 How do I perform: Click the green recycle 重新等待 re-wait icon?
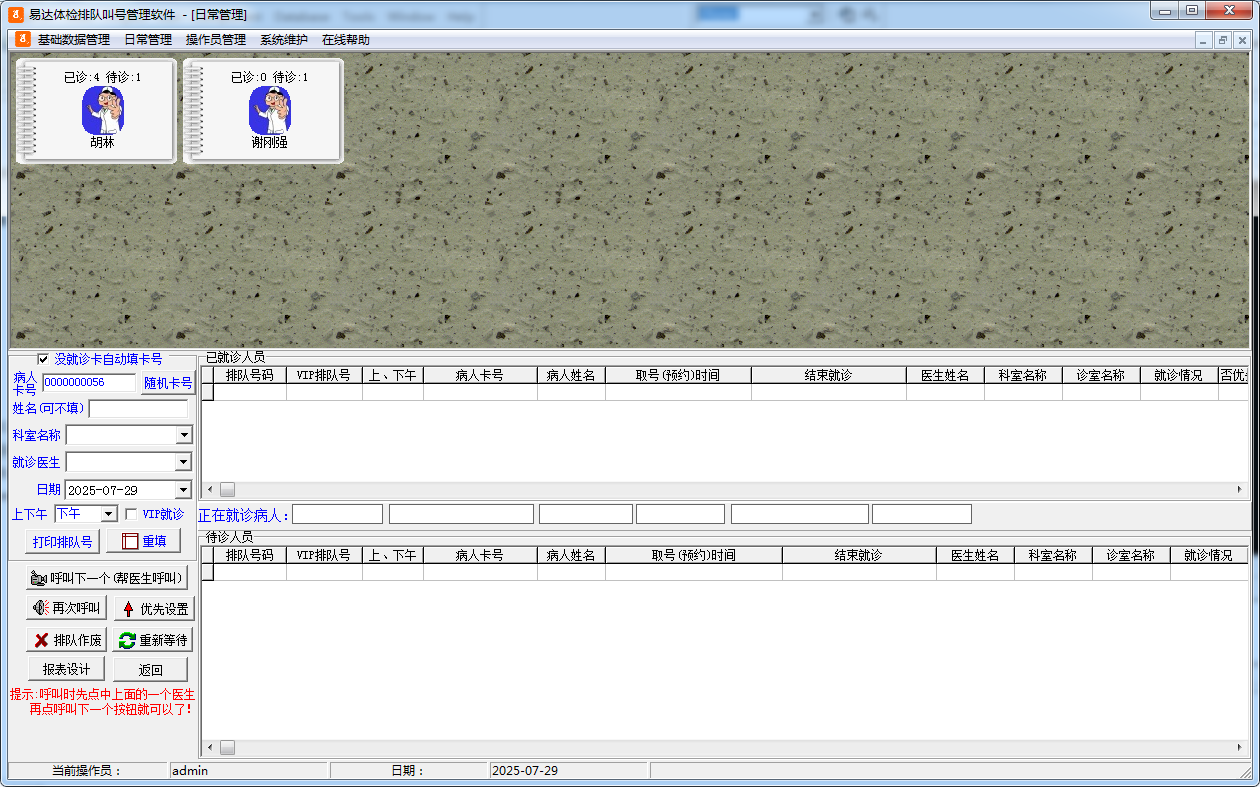tap(127, 640)
